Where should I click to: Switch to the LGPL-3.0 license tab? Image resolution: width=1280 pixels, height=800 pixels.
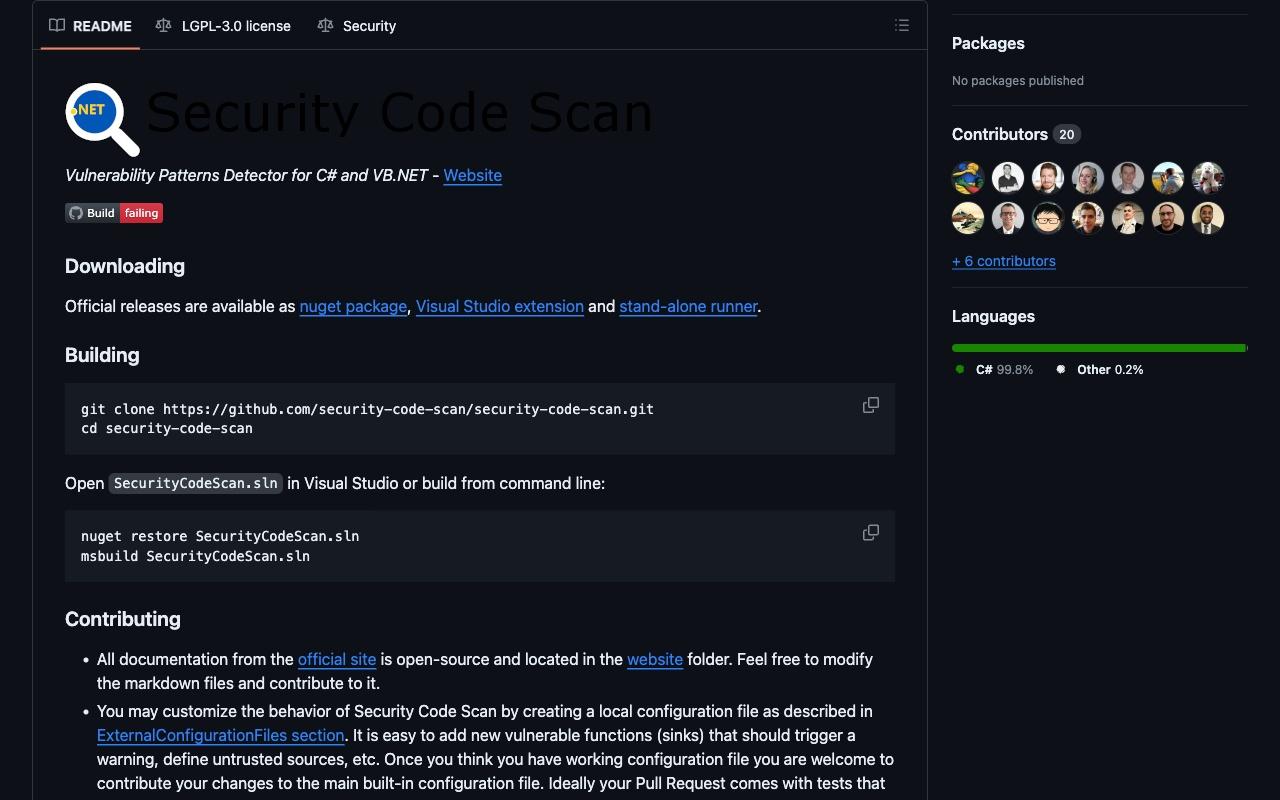[223, 26]
